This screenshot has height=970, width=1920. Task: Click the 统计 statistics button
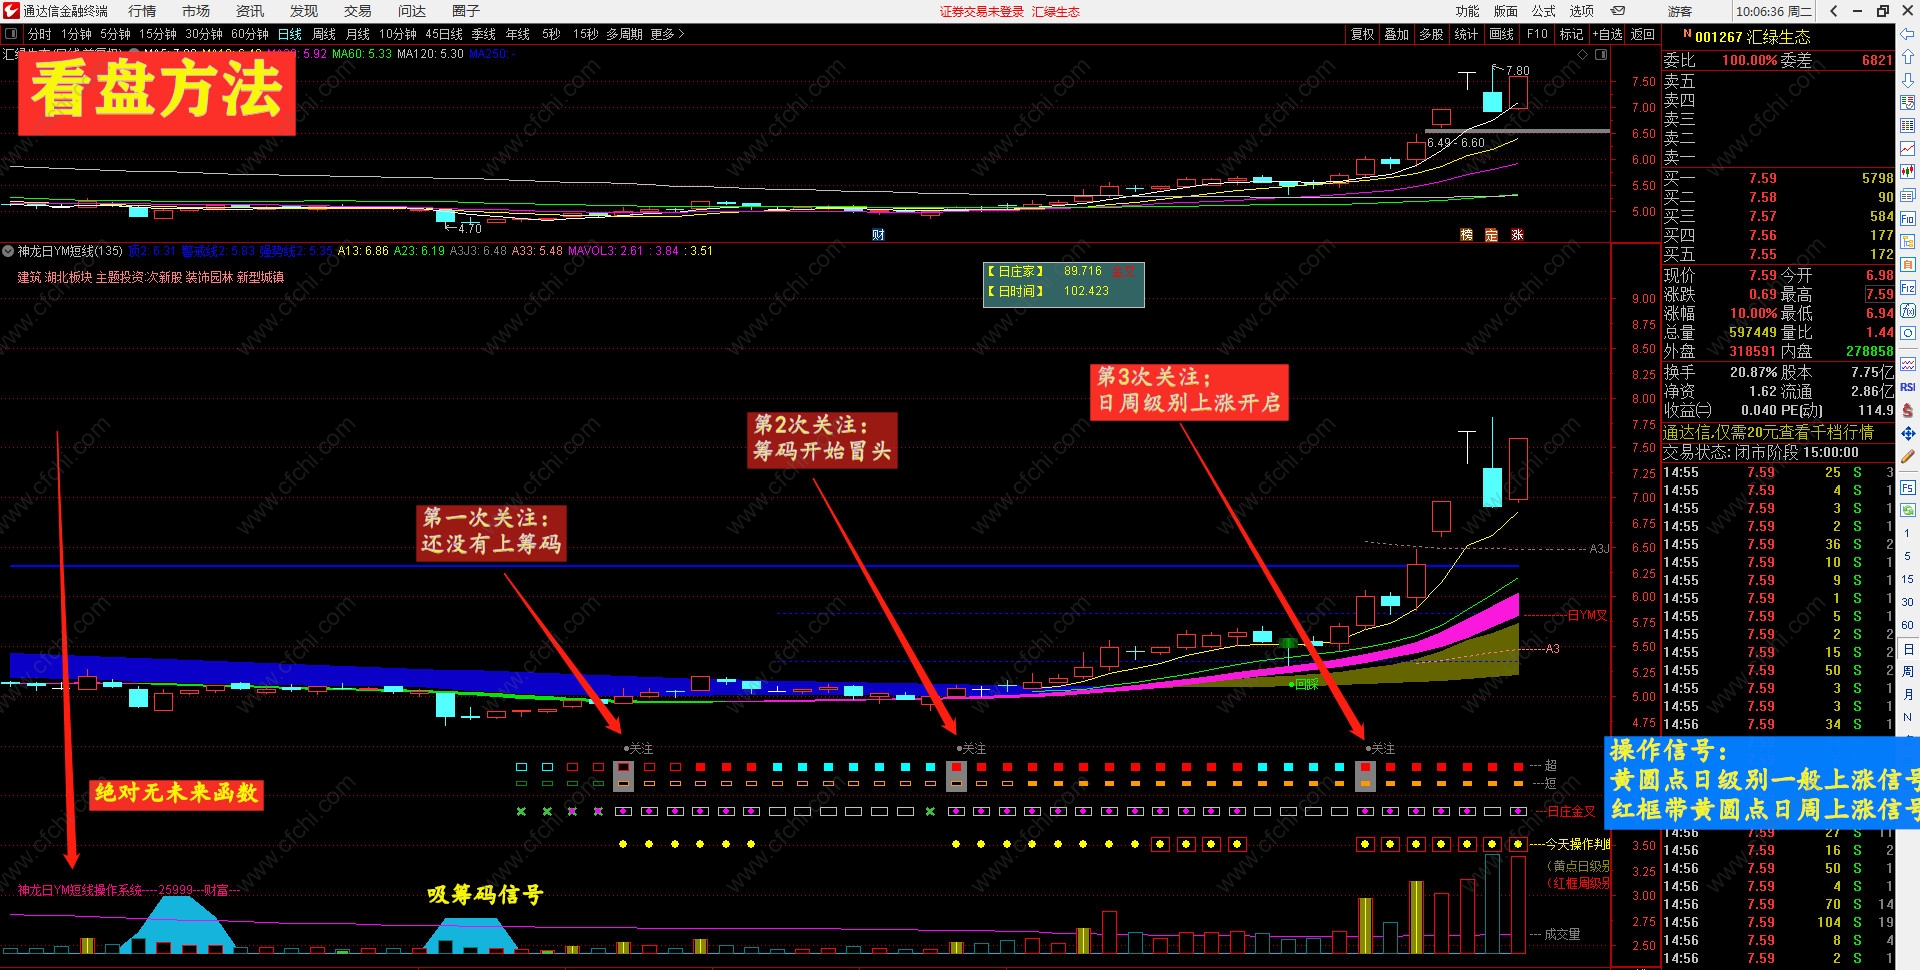[x=1466, y=34]
